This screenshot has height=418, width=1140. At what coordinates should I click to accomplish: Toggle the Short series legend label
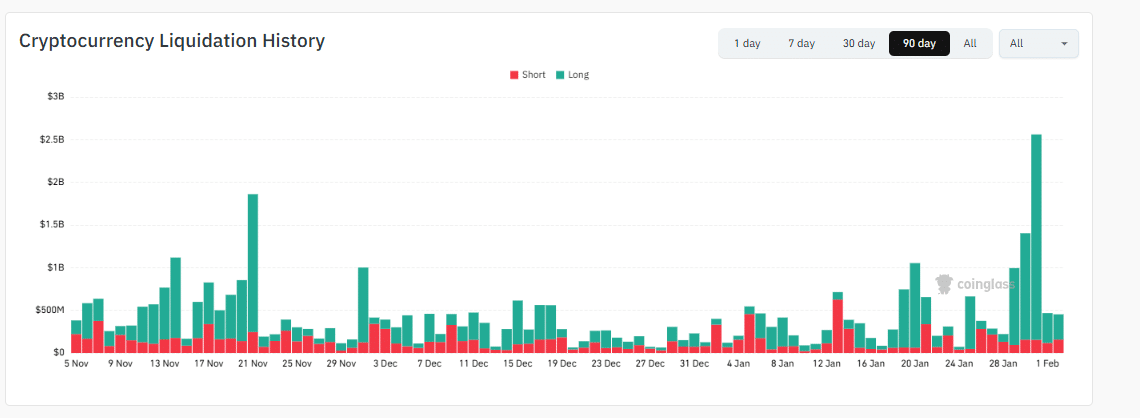[533, 75]
